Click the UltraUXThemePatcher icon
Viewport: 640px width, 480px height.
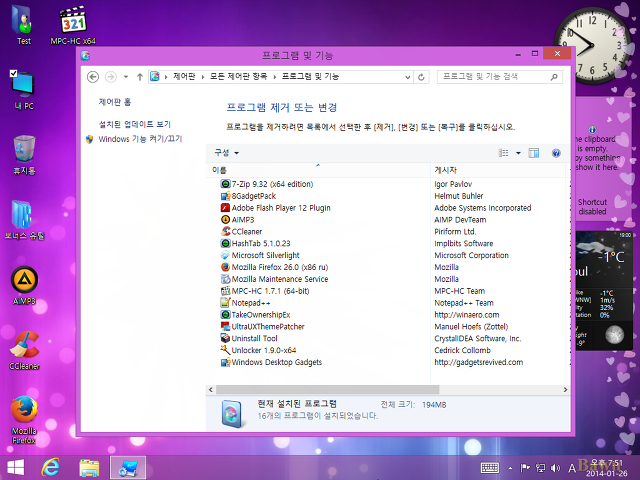point(225,327)
